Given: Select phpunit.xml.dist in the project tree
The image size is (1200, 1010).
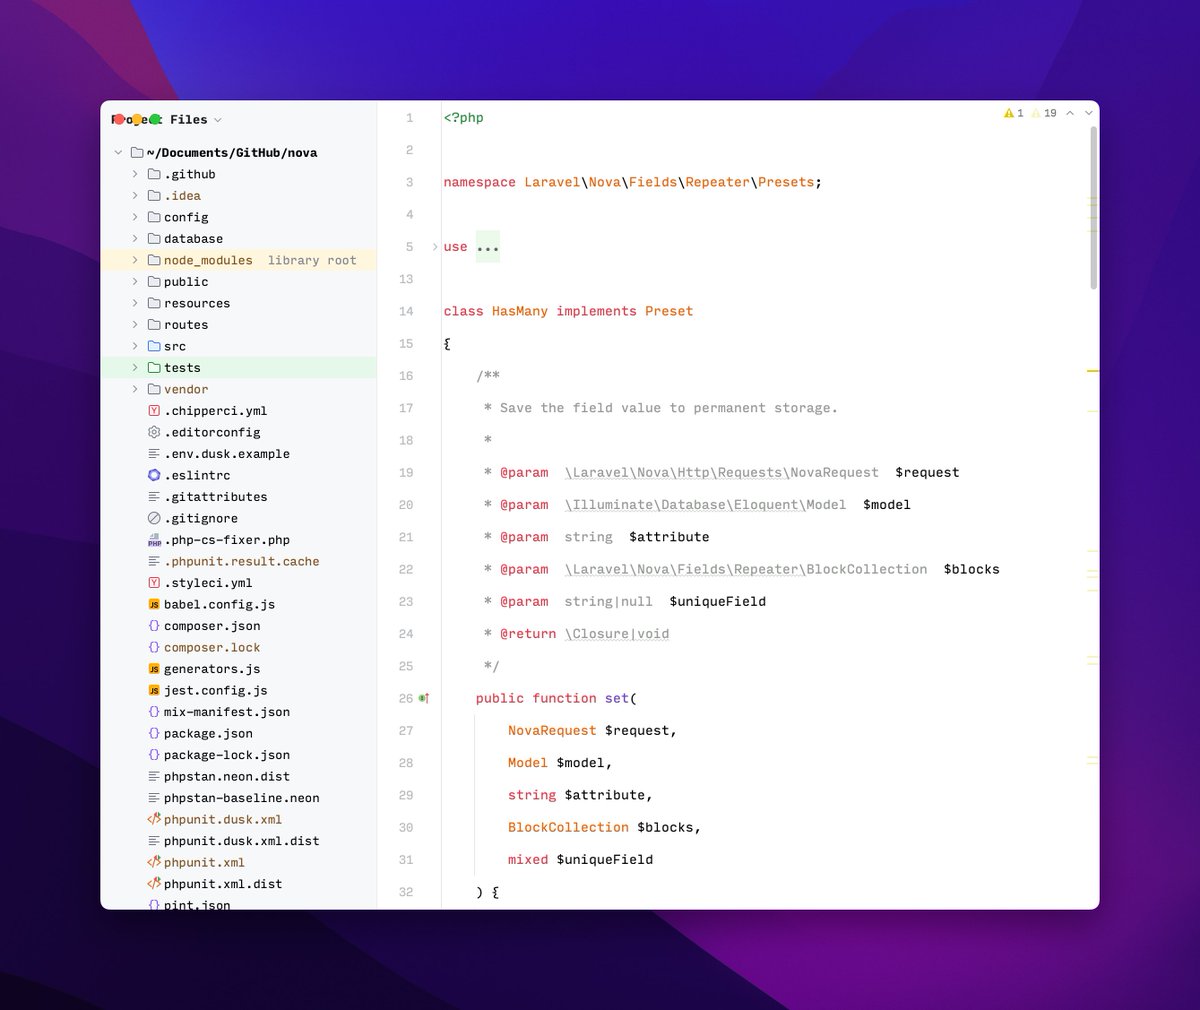Looking at the screenshot, I should pyautogui.click(x=239, y=884).
